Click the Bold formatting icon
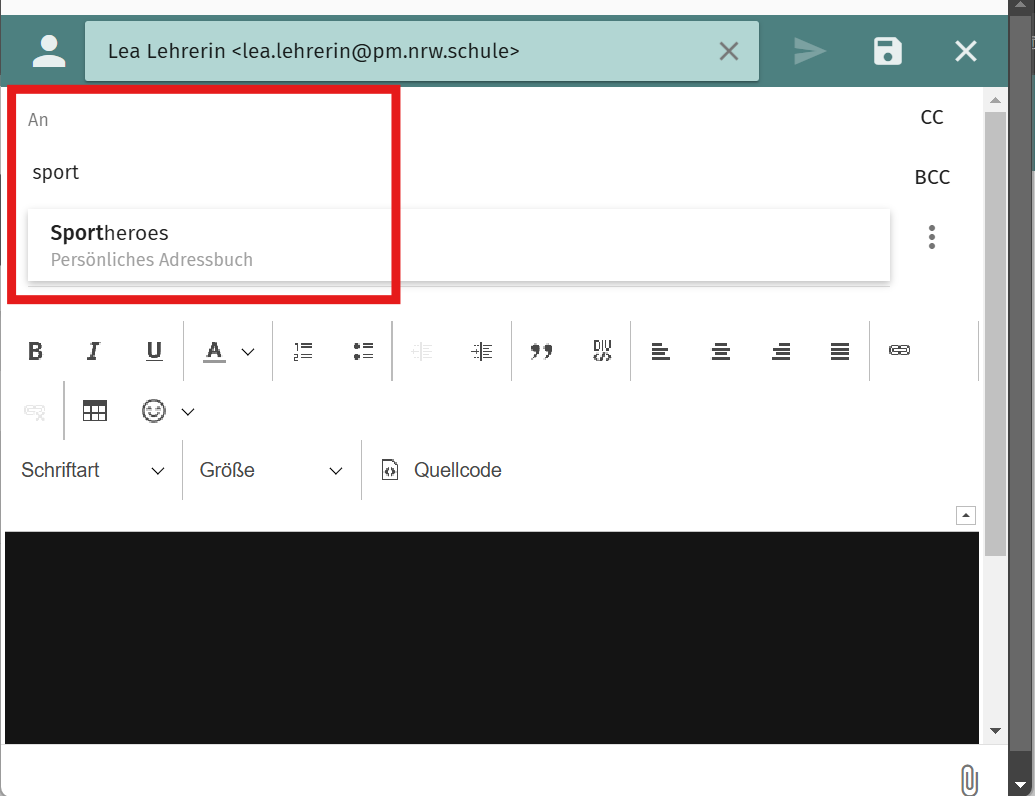Viewport: 1035px width, 796px height. coord(35,351)
